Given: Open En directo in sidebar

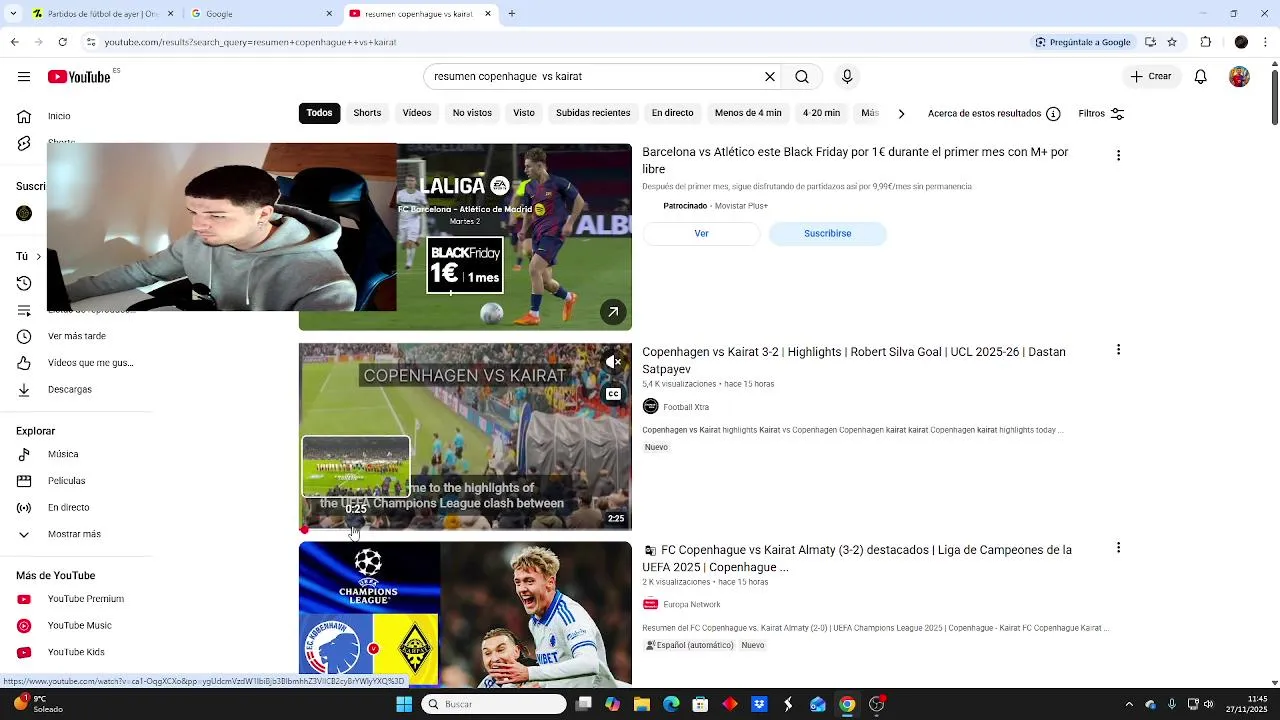Looking at the screenshot, I should coord(69,508).
